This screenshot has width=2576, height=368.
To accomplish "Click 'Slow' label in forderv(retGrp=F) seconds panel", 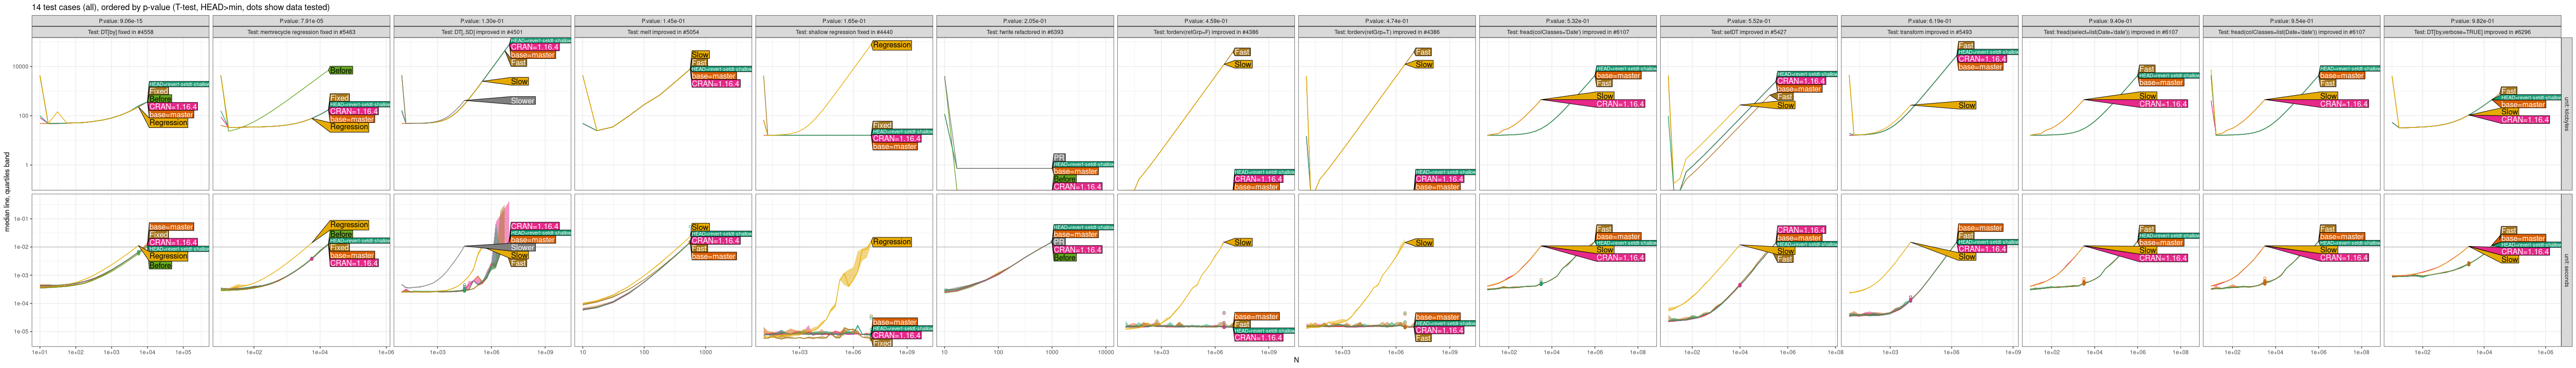I will coord(1242,243).
